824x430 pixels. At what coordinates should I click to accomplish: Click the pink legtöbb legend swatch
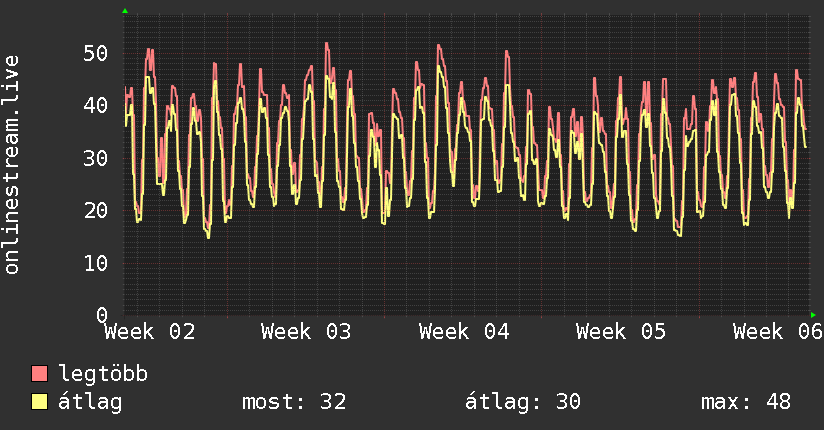point(39,373)
